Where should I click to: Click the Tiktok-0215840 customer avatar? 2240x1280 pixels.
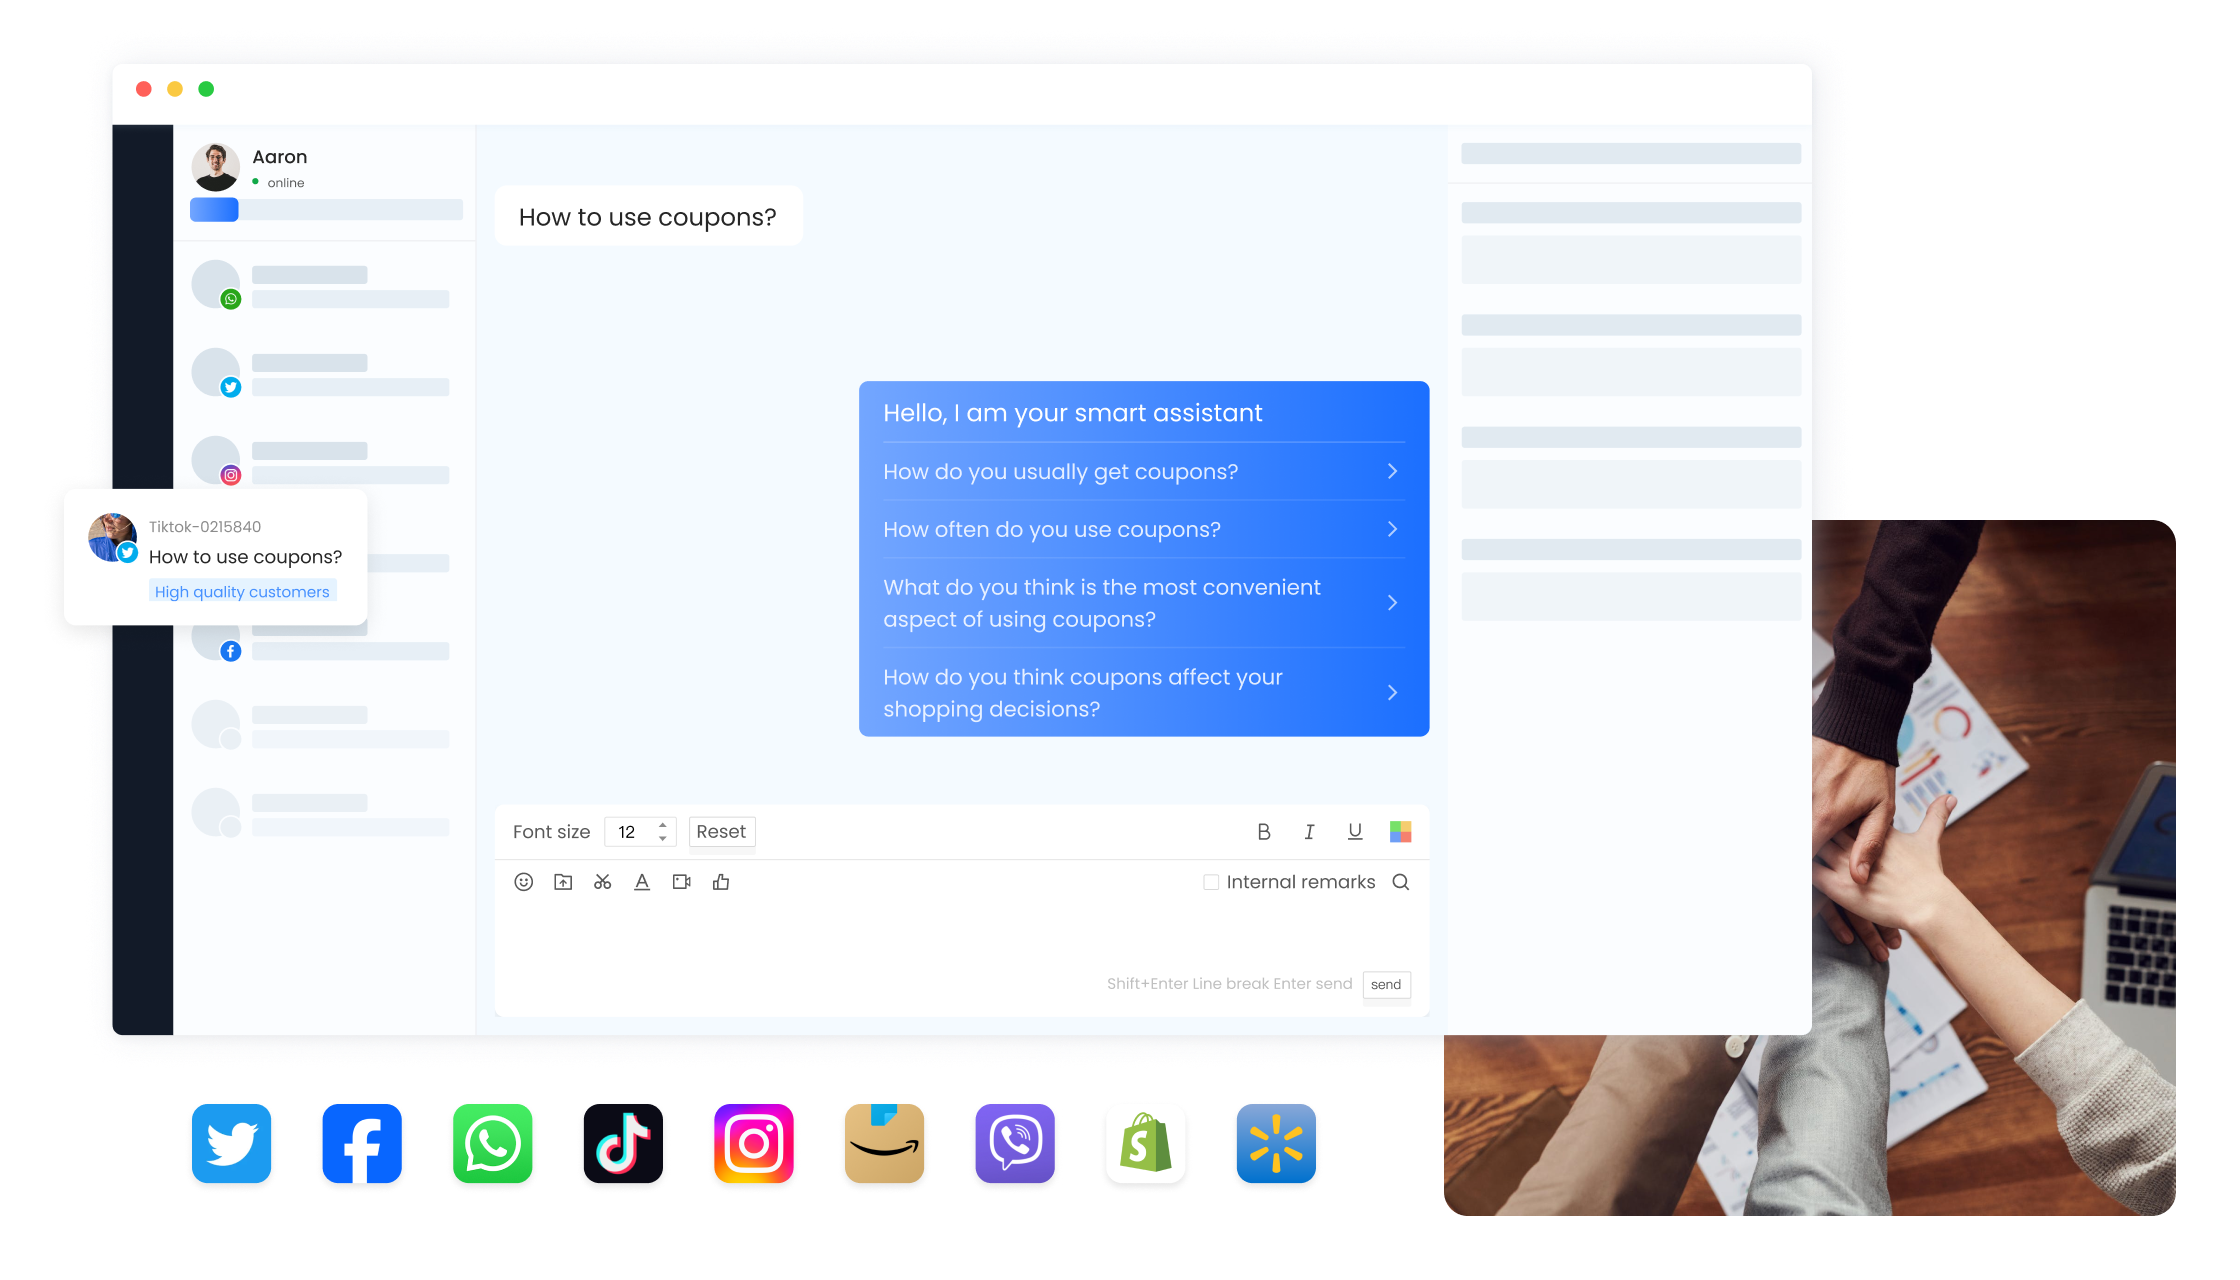(112, 538)
